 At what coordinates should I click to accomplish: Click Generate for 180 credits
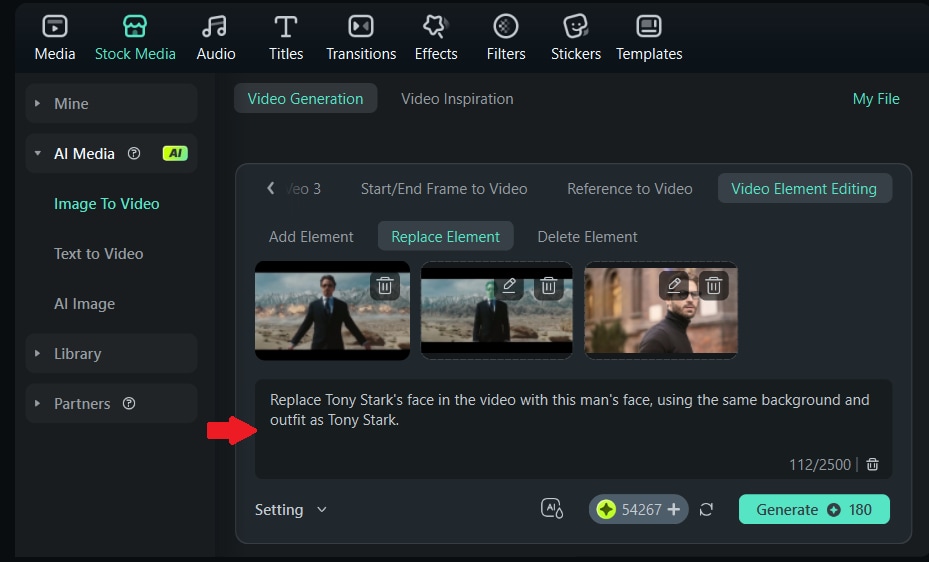[x=814, y=509]
